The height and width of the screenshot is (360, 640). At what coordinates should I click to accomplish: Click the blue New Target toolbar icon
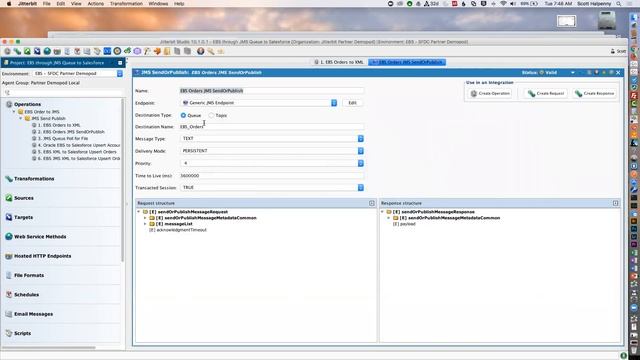click(37, 51)
